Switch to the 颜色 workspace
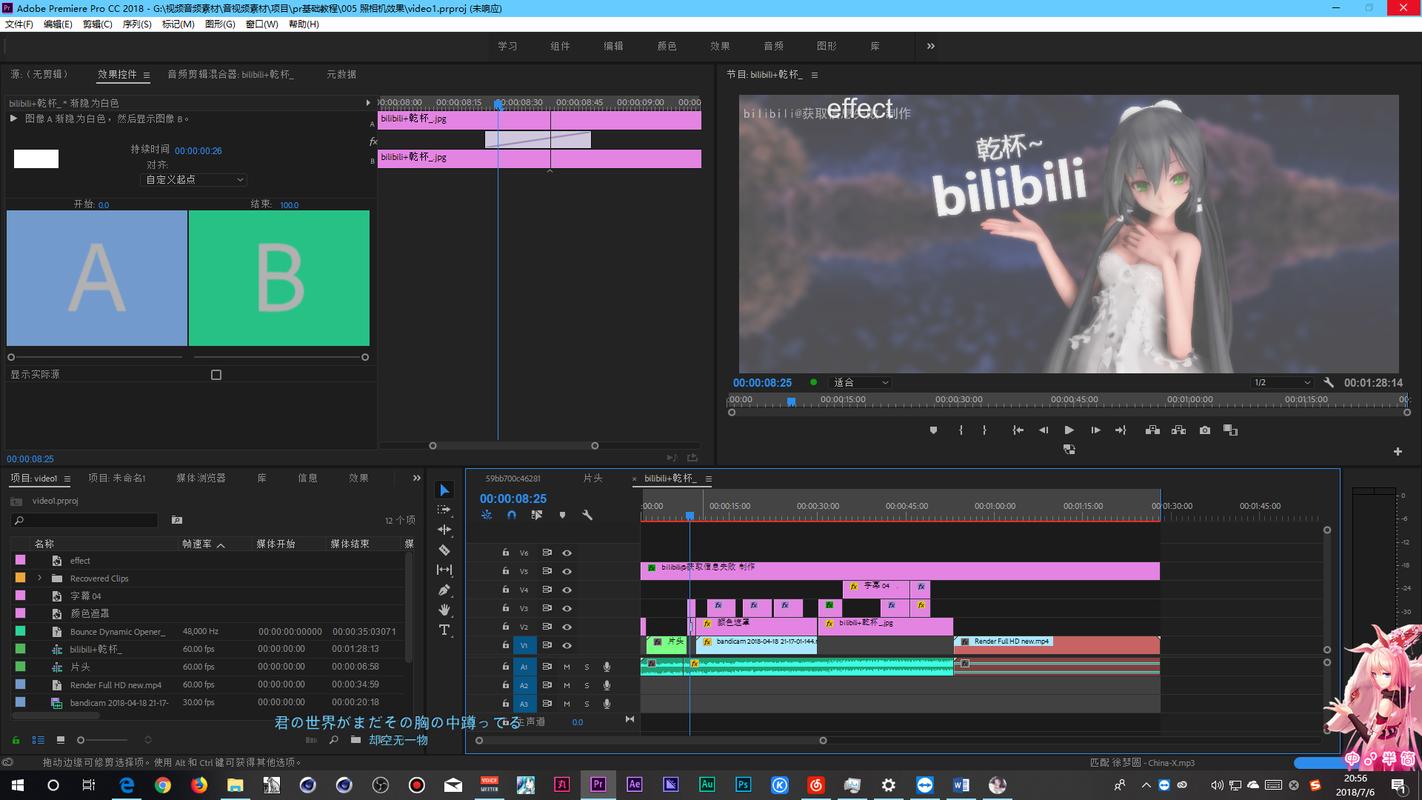This screenshot has height=800, width=1422. 666,46
